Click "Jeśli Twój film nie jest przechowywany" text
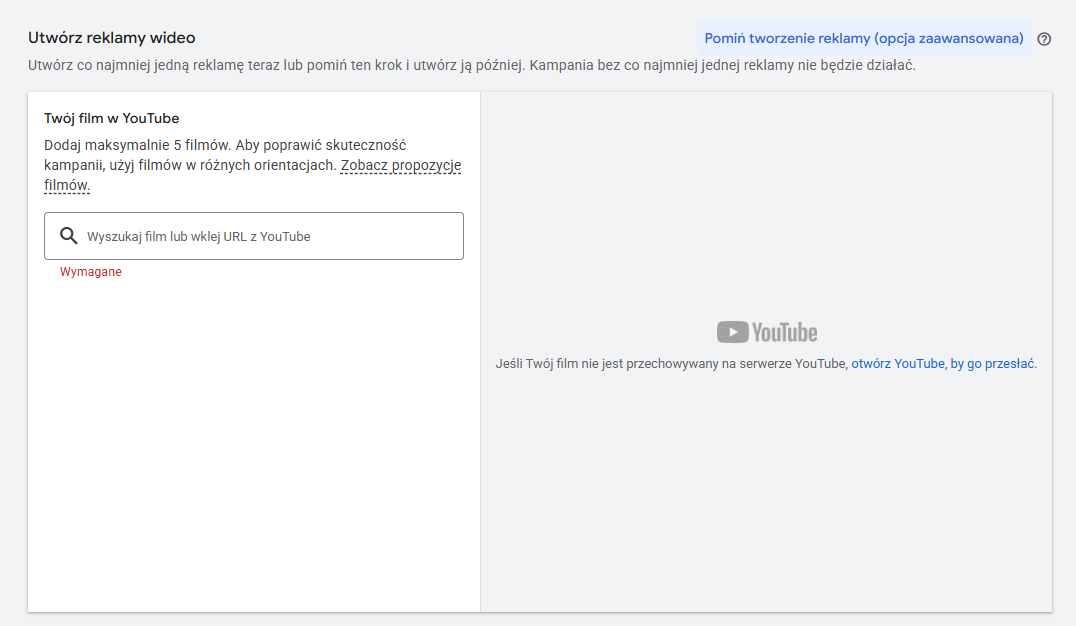The width and height of the screenshot is (1076, 626). 671,364
